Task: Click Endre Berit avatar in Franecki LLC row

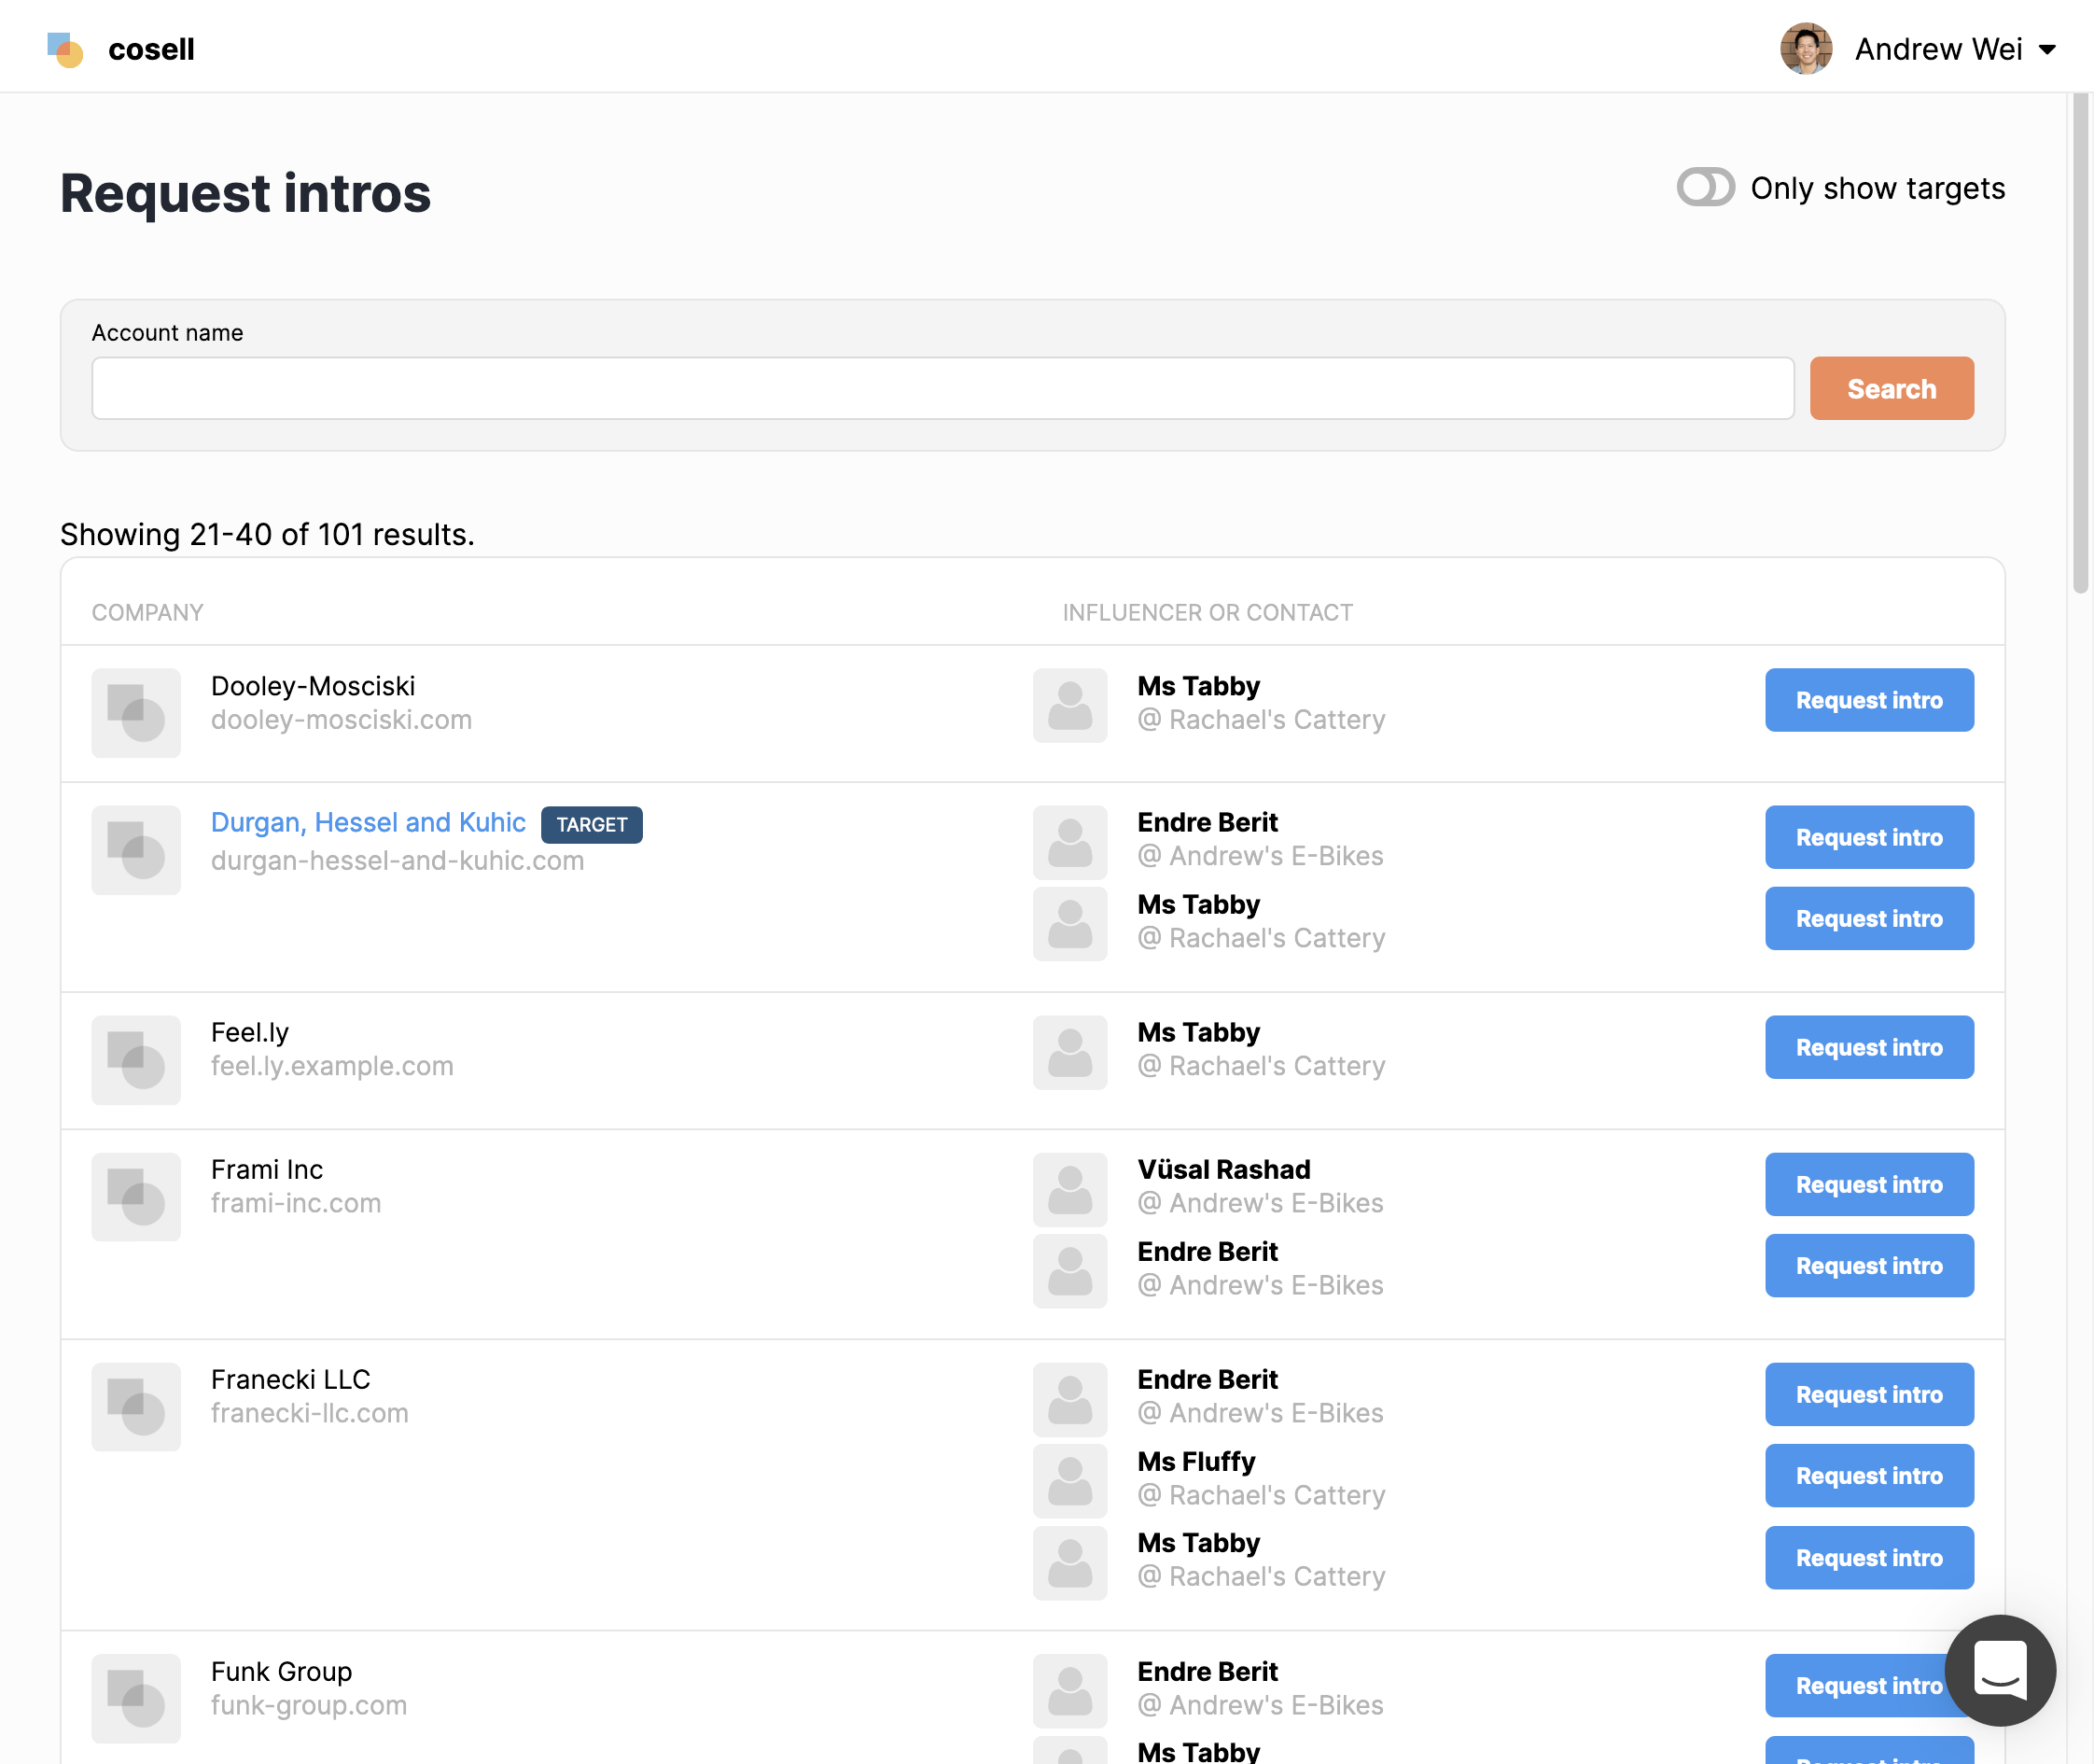Action: 1069,1399
